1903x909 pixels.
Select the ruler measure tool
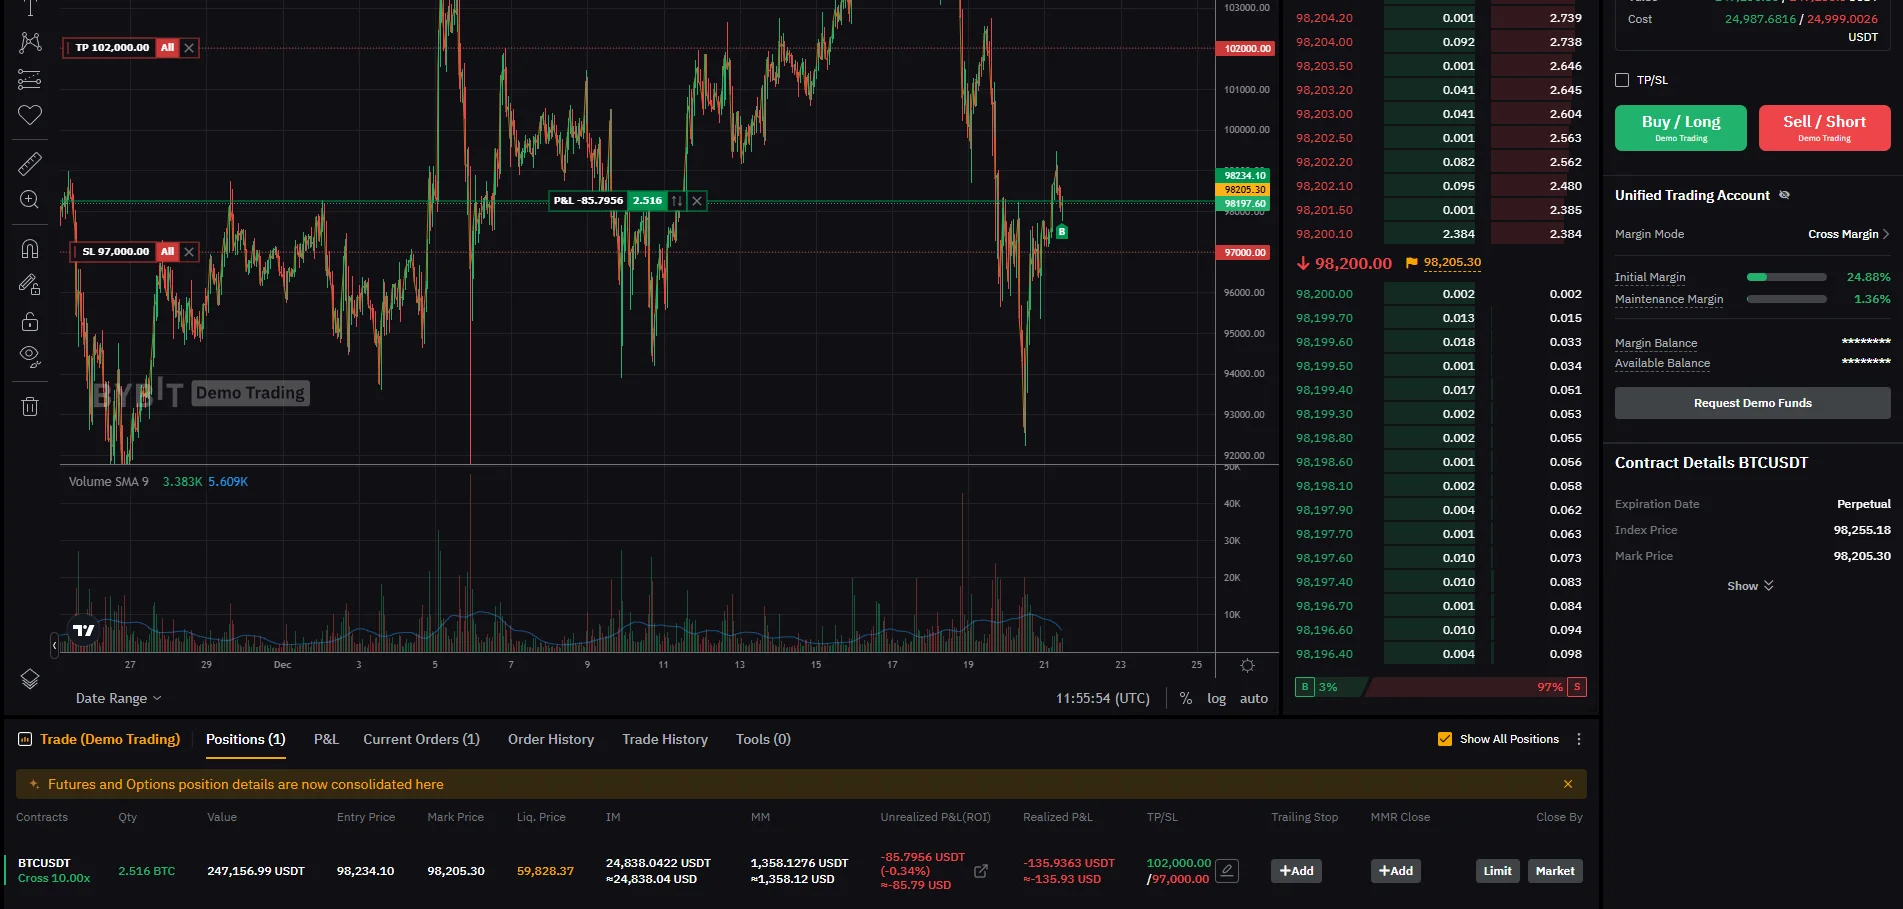coord(30,163)
